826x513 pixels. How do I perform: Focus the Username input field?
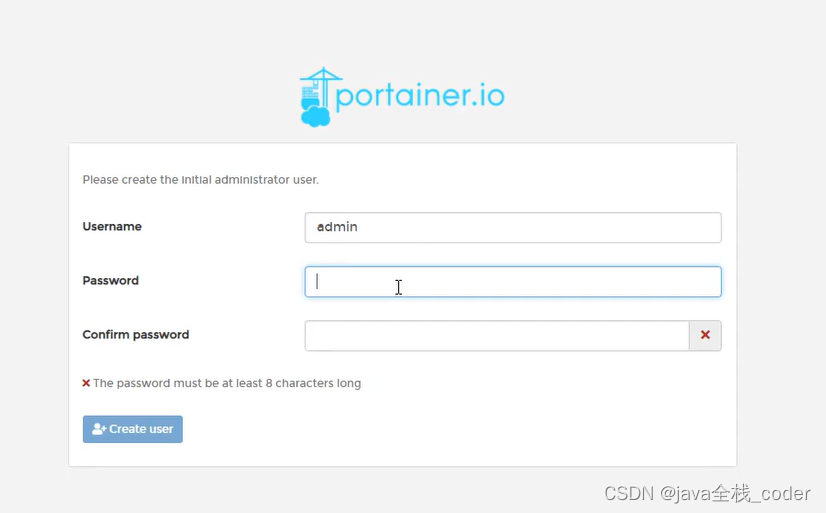(x=513, y=228)
